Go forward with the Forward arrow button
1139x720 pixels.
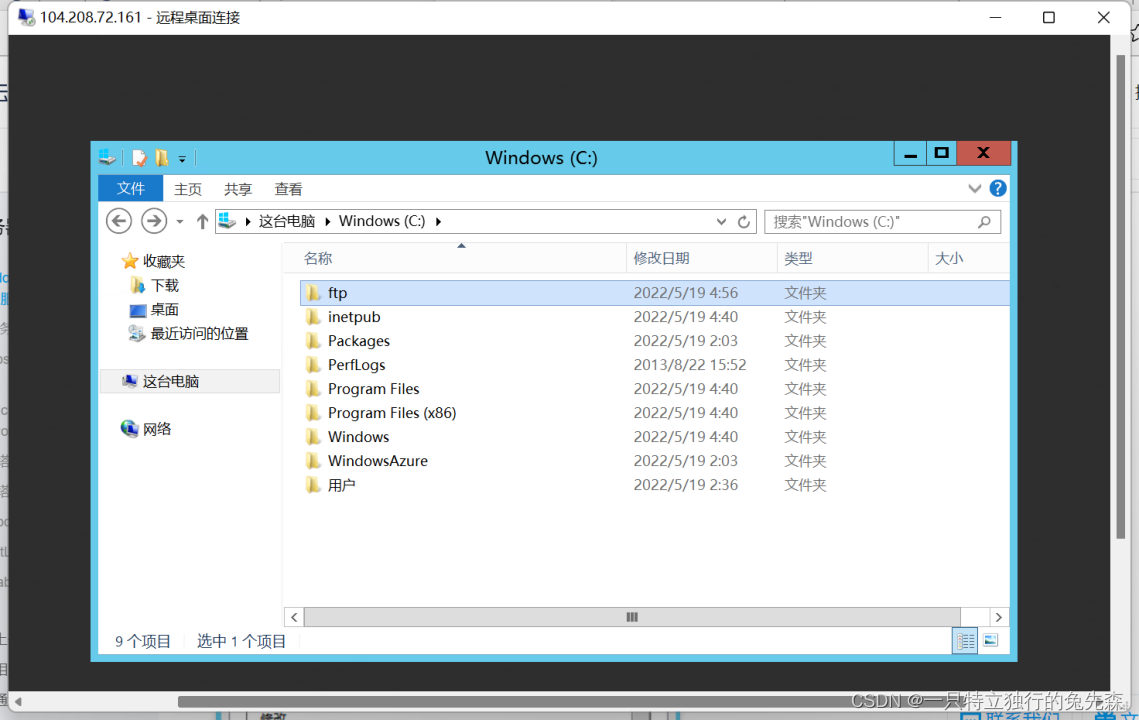click(x=154, y=221)
